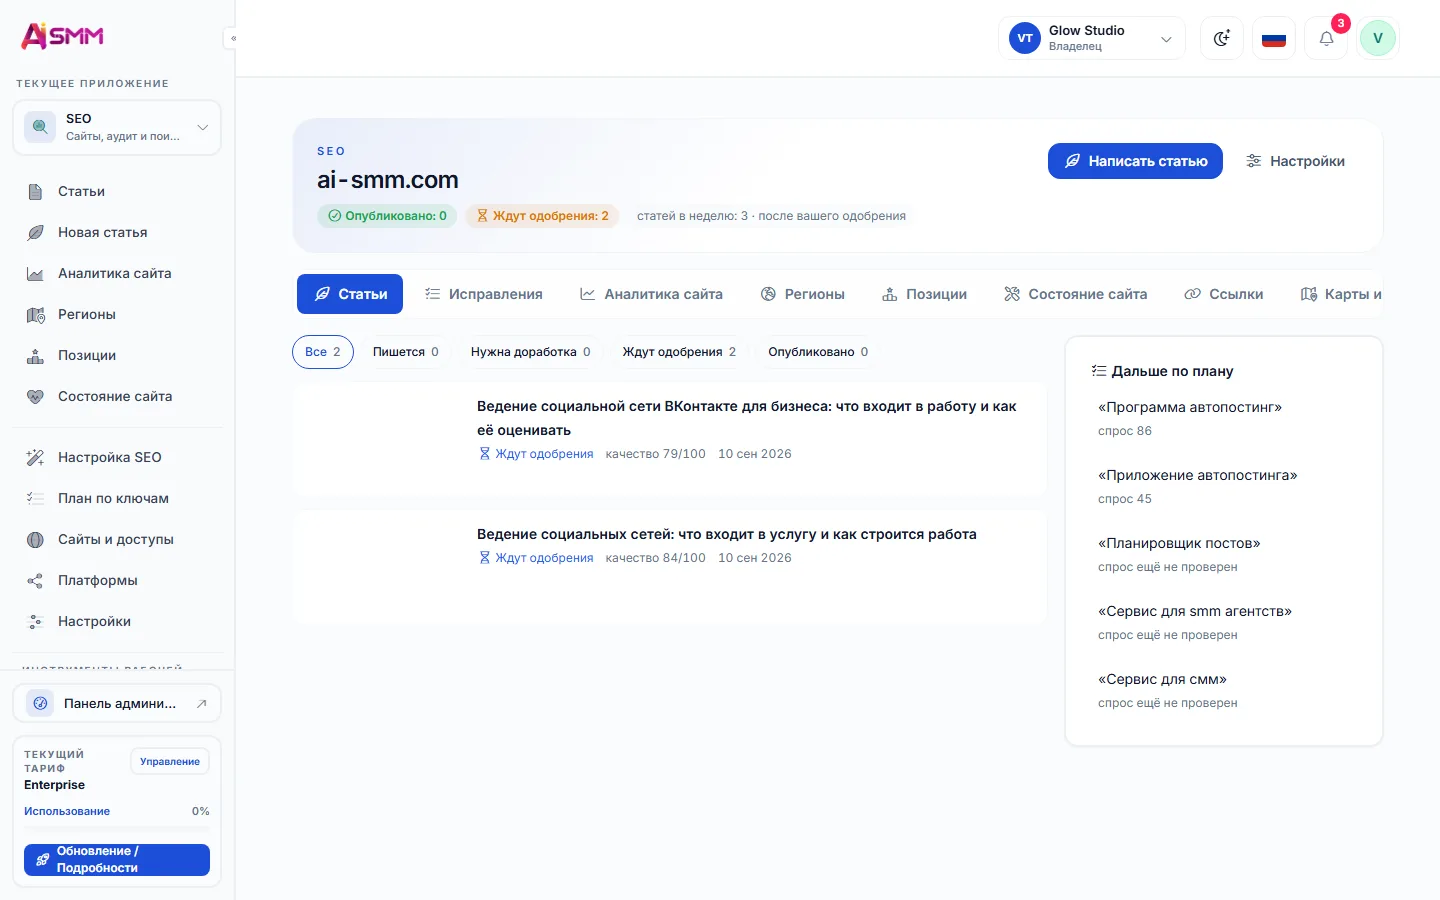The width and height of the screenshot is (1440, 900).
Task: Switch to the Ссылки tab
Action: point(1224,294)
